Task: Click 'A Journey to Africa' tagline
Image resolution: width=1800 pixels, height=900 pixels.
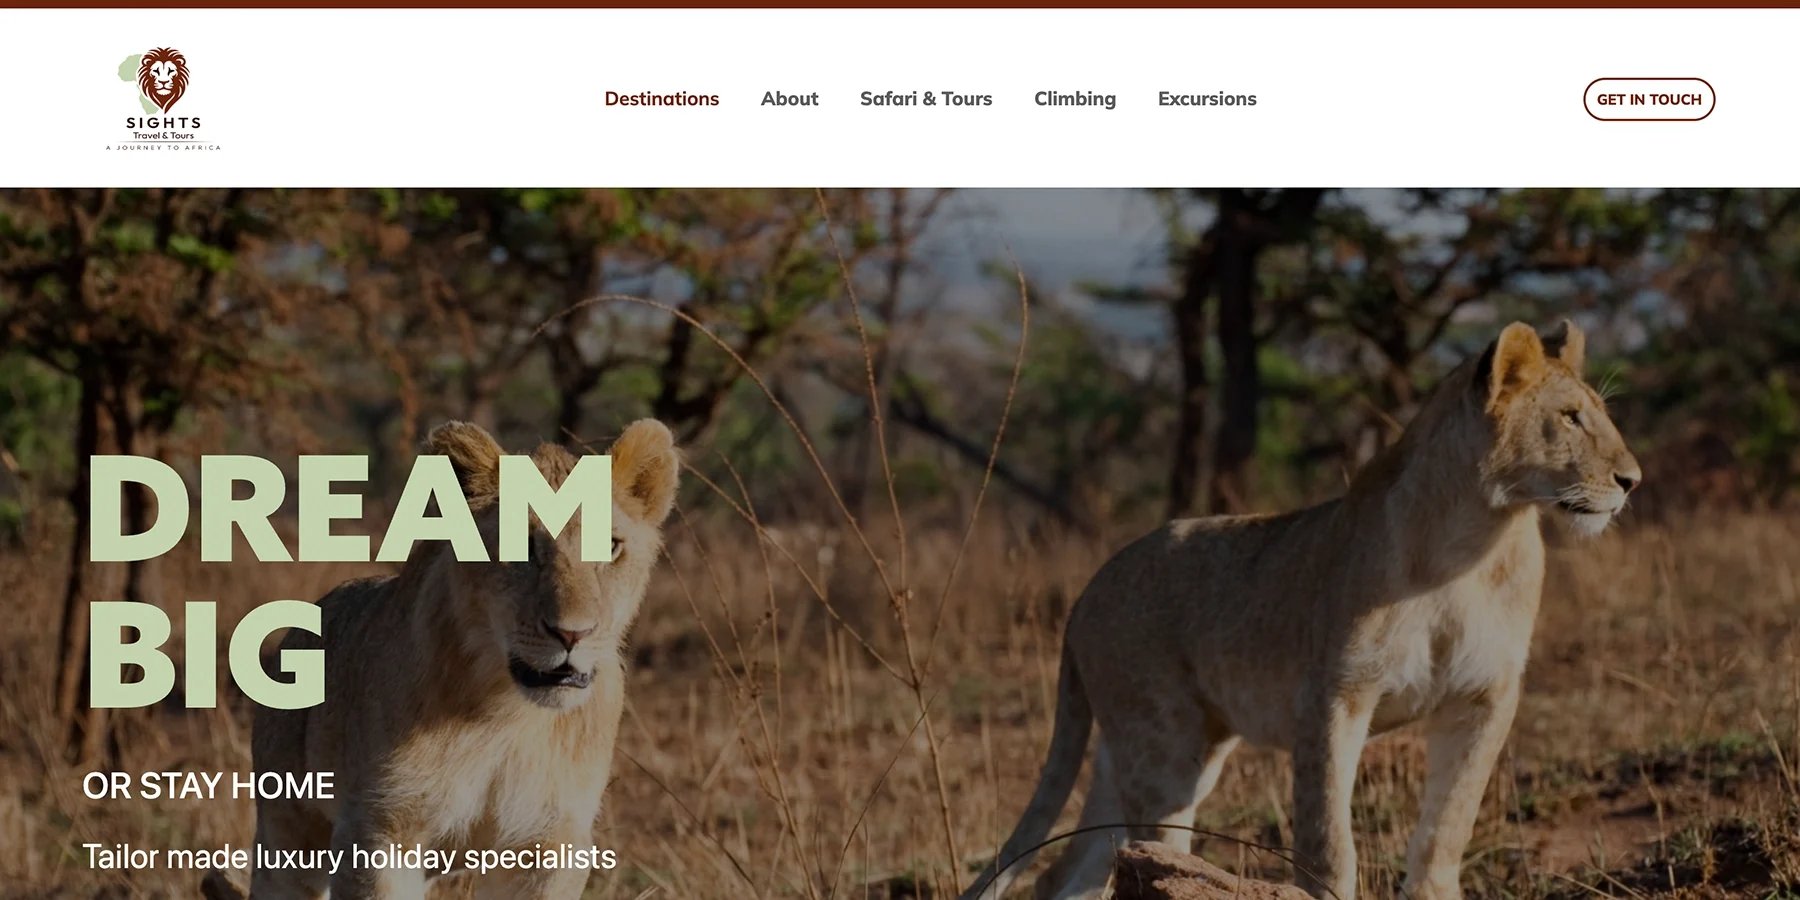Action: pos(163,148)
